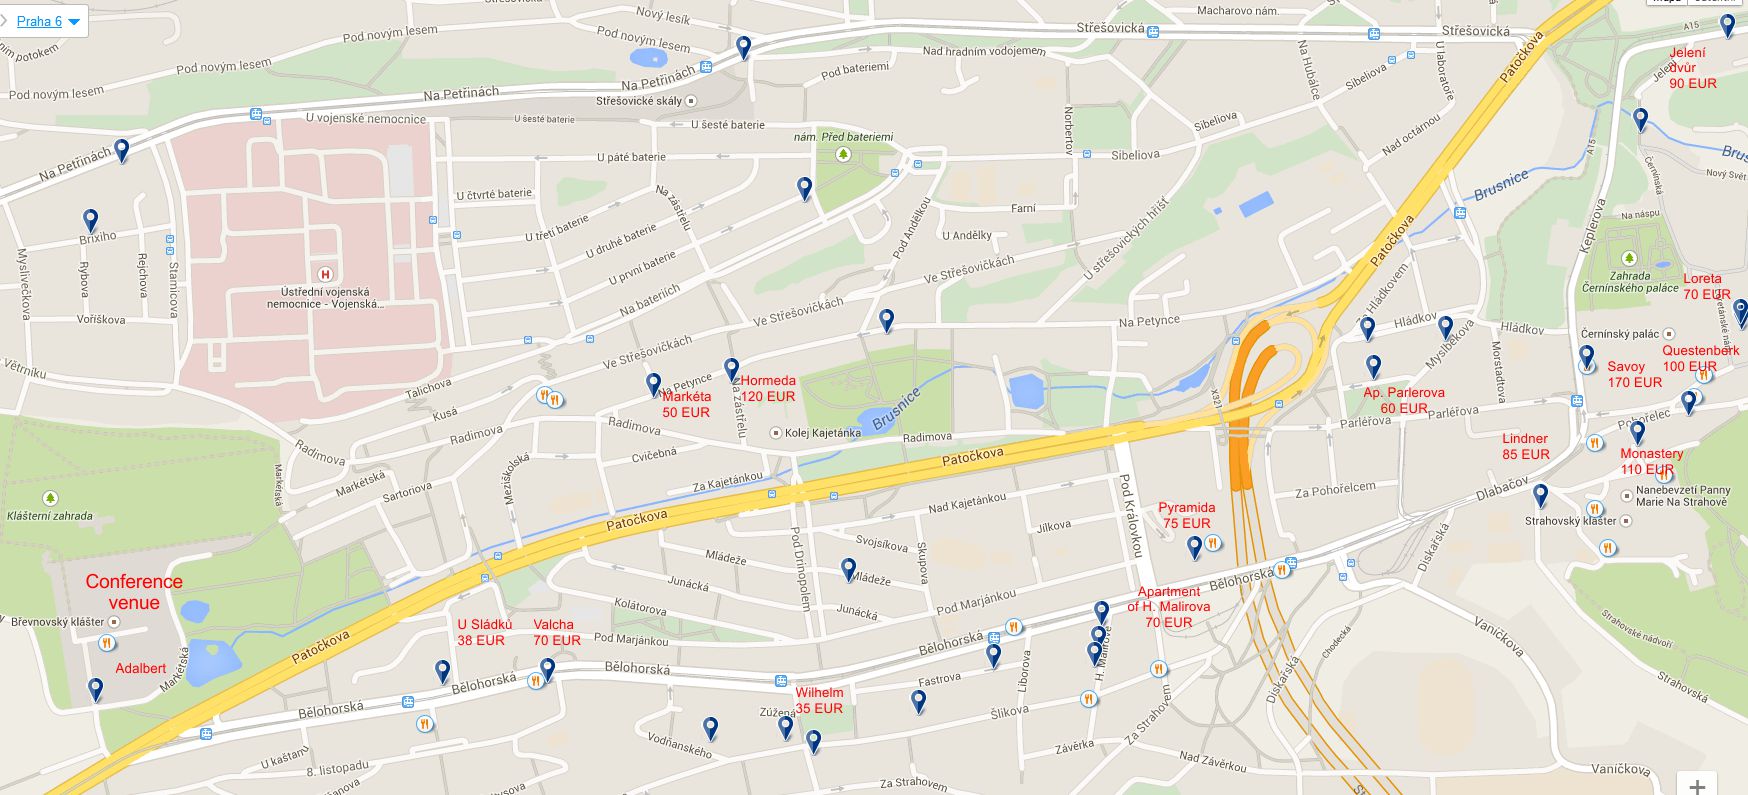Viewport: 1748px width, 795px height.
Task: Click the Hormeda 120 EUR pin
Action: [732, 371]
